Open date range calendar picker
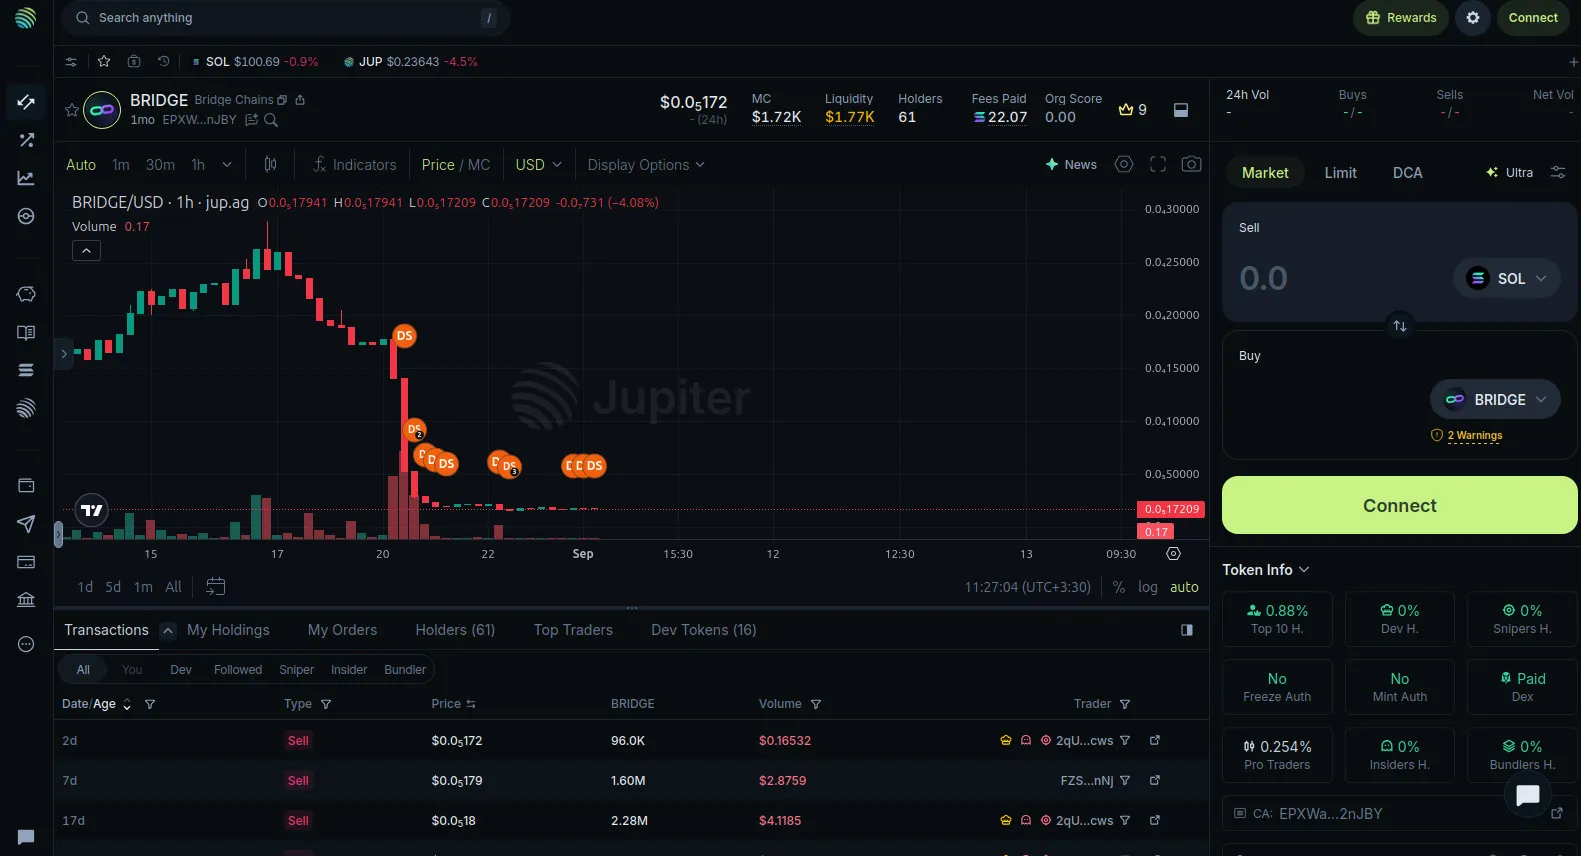1581x856 pixels. click(x=216, y=586)
